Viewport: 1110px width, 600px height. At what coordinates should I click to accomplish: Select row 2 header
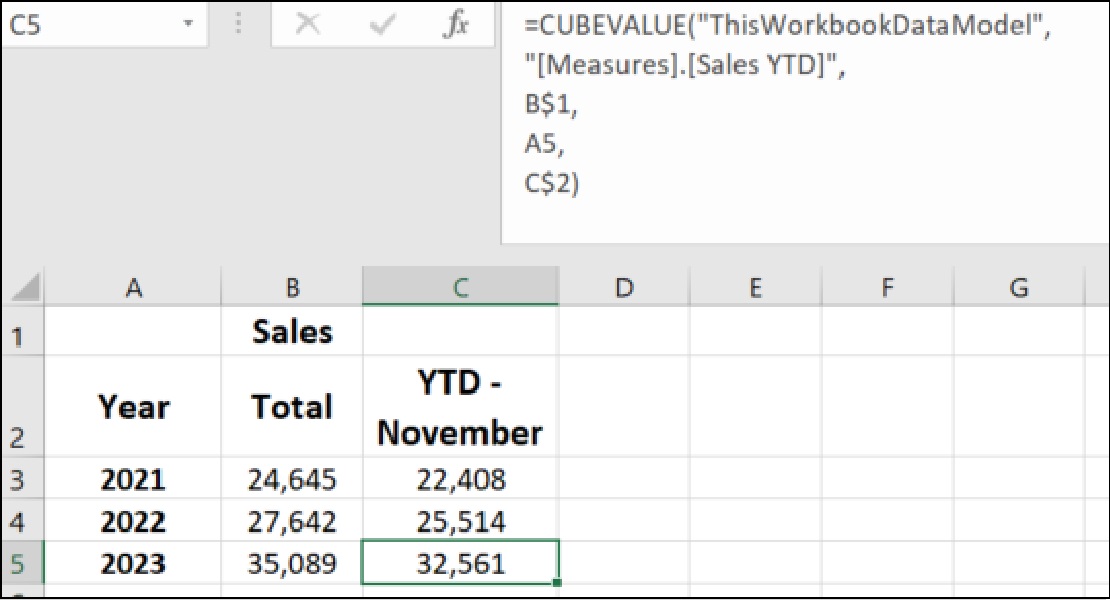coord(23,406)
